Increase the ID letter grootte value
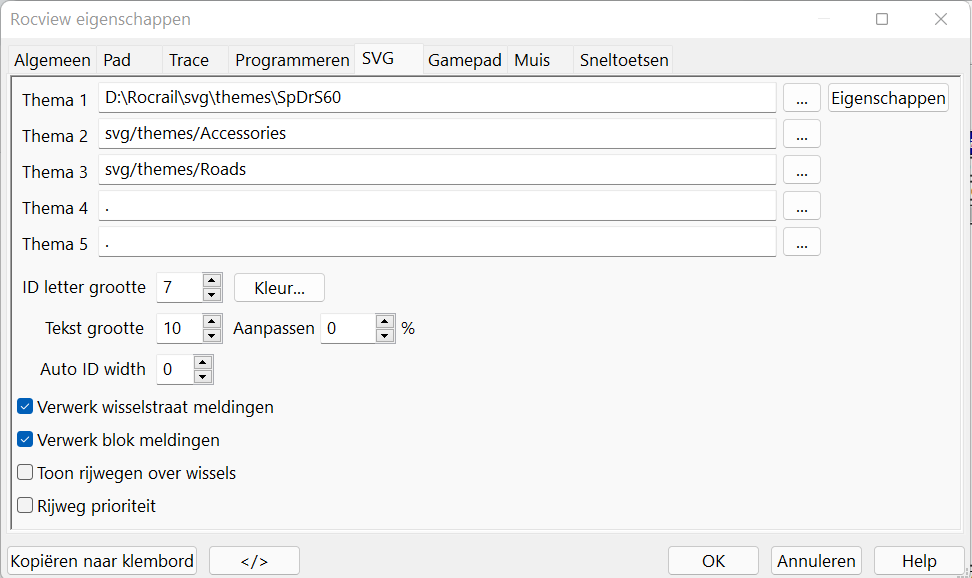The image size is (972, 578). tap(212, 281)
